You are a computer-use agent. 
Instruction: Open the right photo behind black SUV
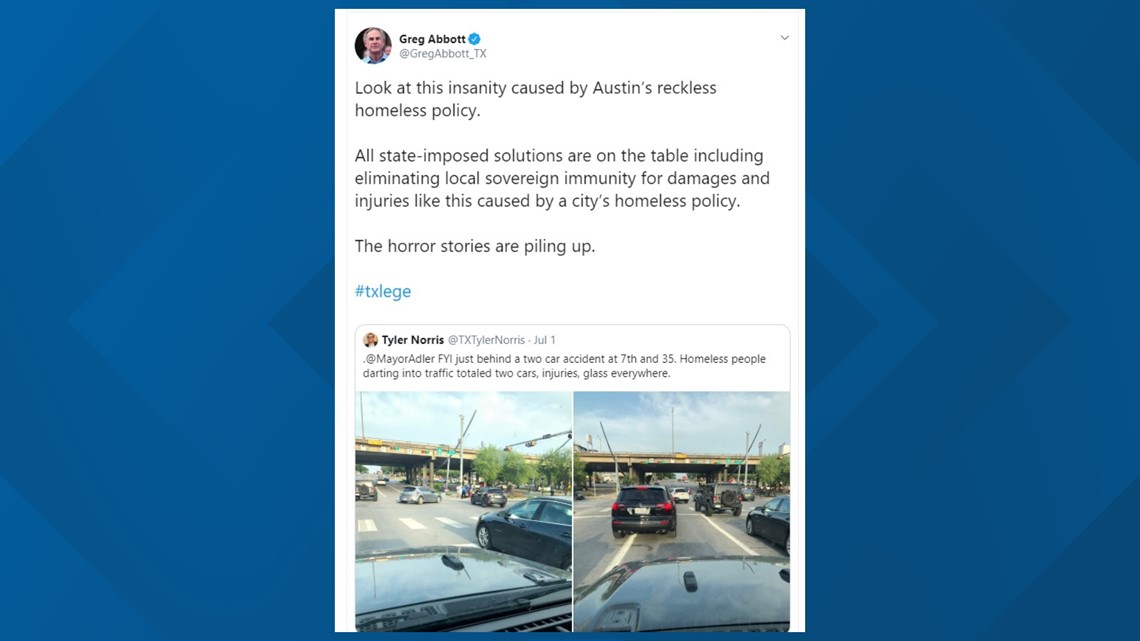[x=682, y=511]
